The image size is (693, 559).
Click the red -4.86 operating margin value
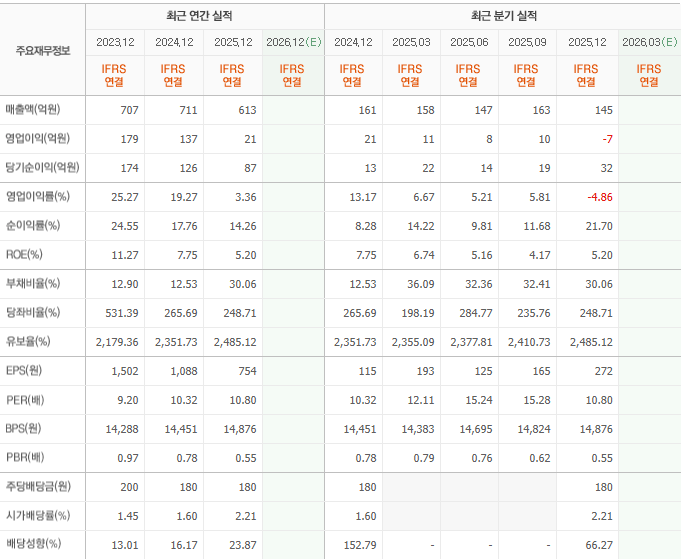(x=600, y=197)
